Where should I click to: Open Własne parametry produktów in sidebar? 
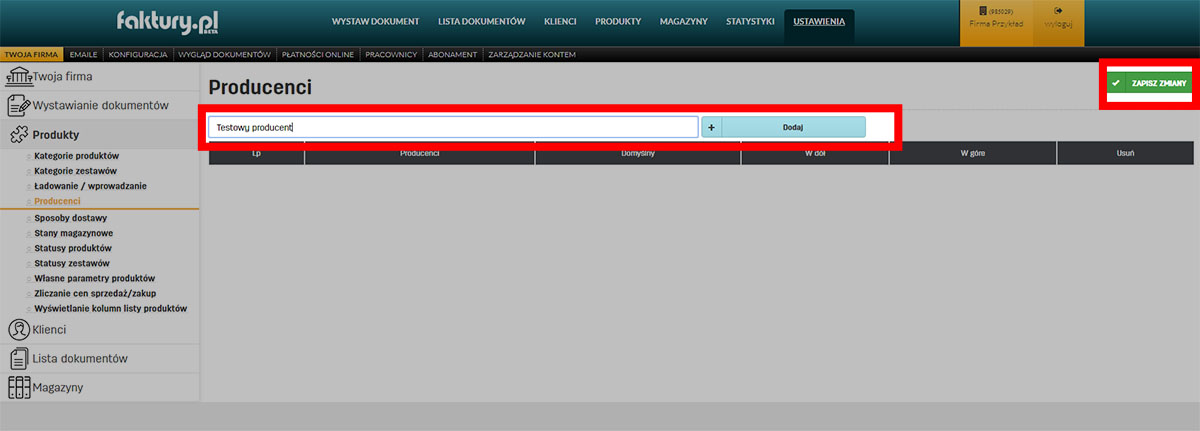95,278
